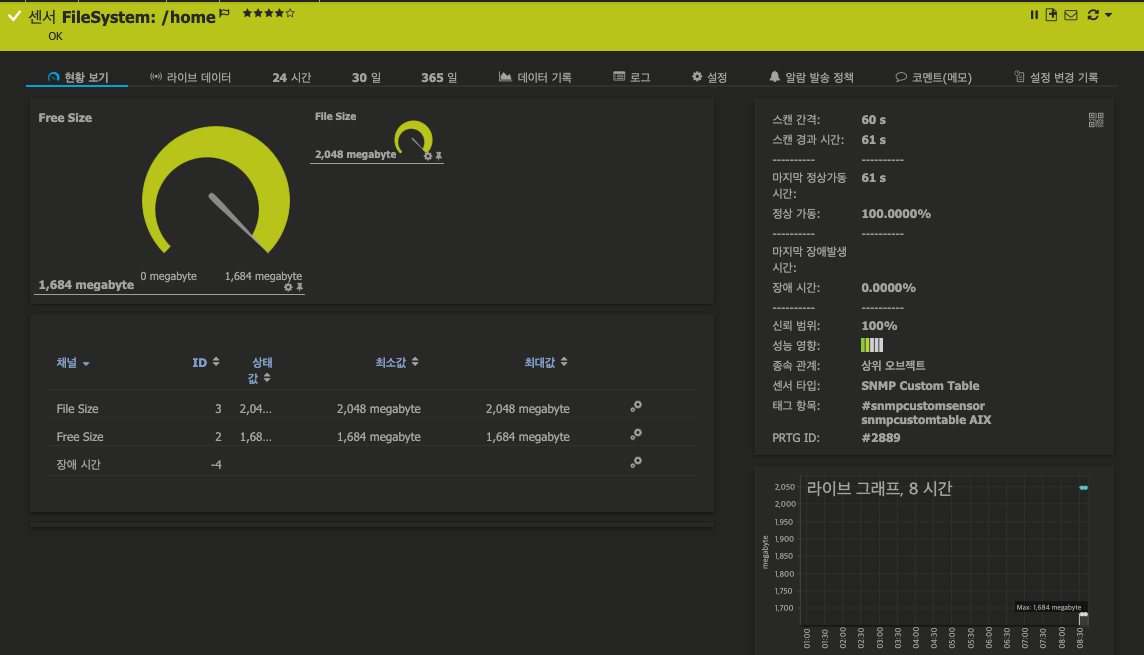This screenshot has width=1144, height=655.
Task: Click the 성능 영향 green bar indicator
Action: tap(871, 344)
